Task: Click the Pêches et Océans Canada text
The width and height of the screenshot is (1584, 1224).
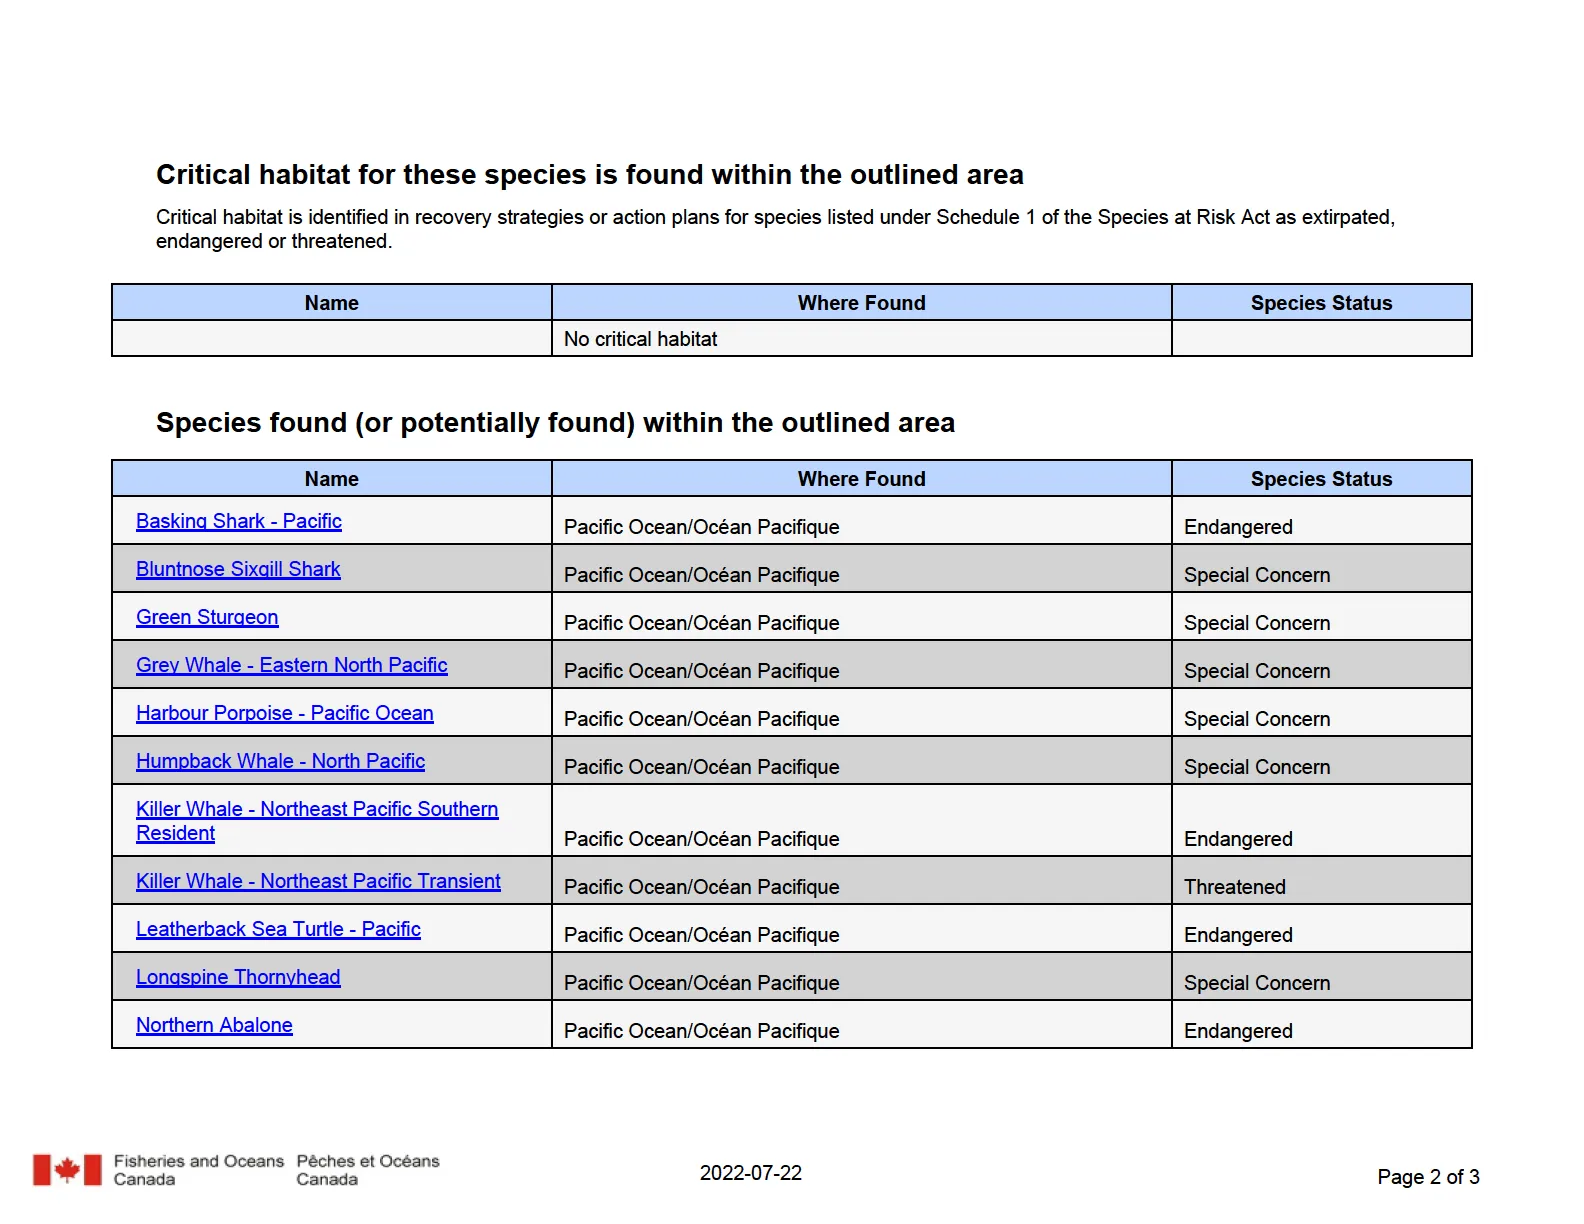Action: tap(368, 1170)
